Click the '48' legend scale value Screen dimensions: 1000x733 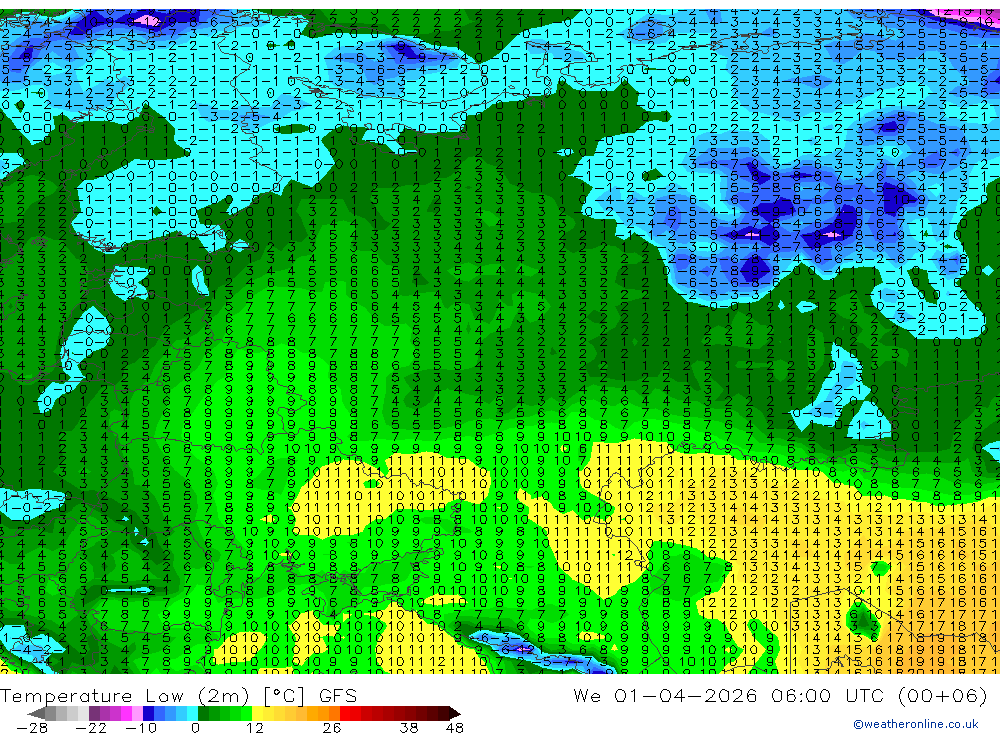click(455, 728)
